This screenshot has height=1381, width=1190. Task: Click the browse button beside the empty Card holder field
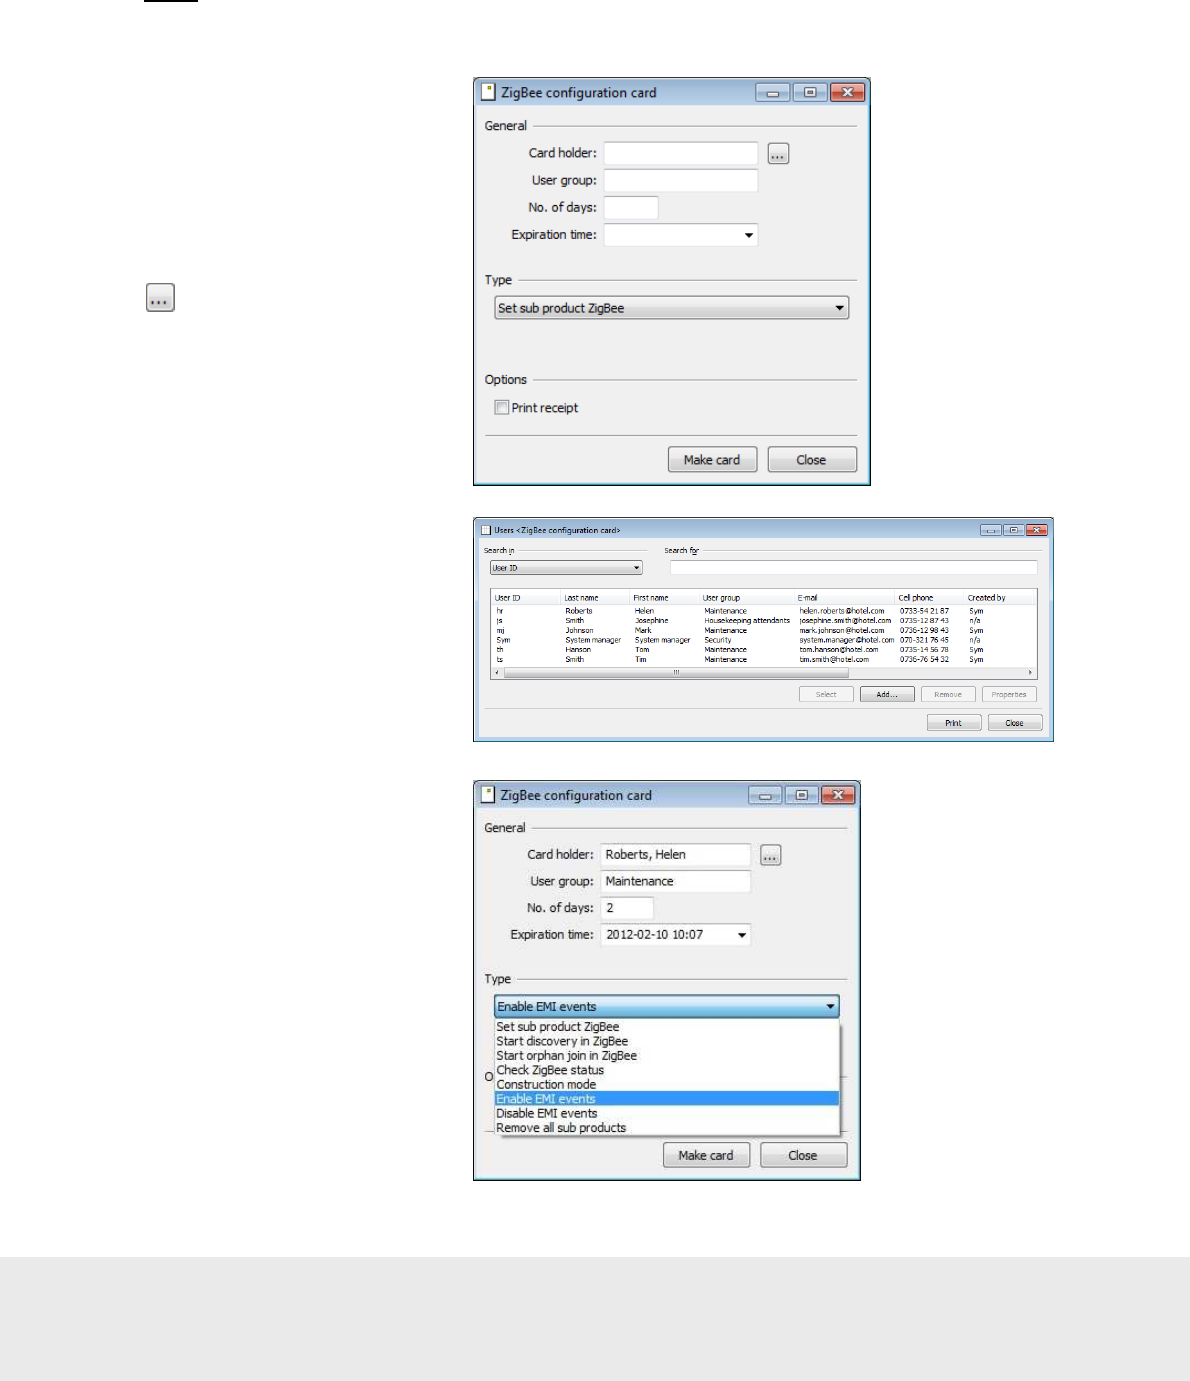coord(778,154)
